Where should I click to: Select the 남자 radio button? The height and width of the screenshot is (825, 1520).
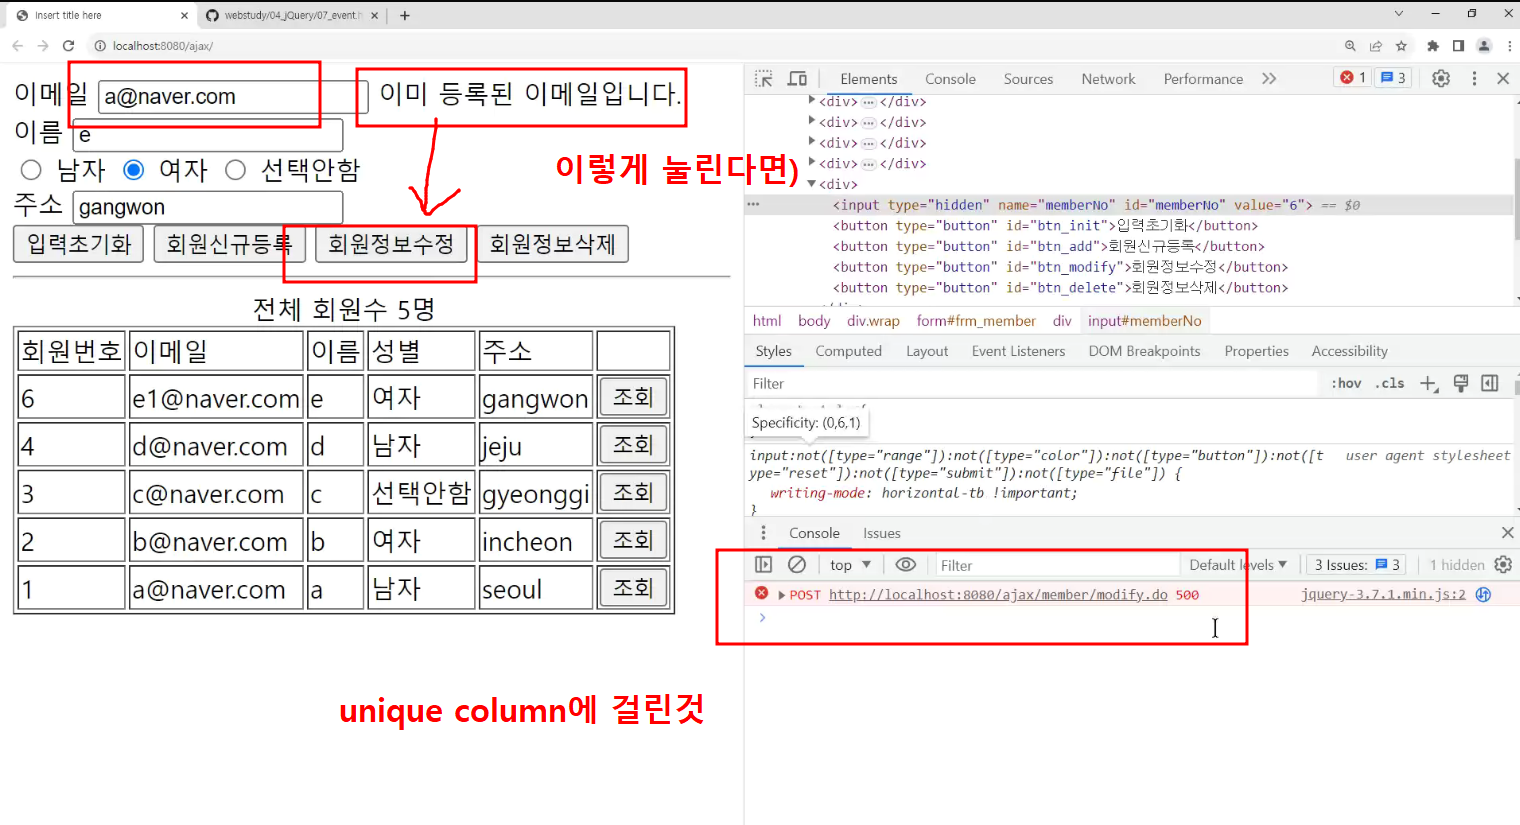point(31,170)
